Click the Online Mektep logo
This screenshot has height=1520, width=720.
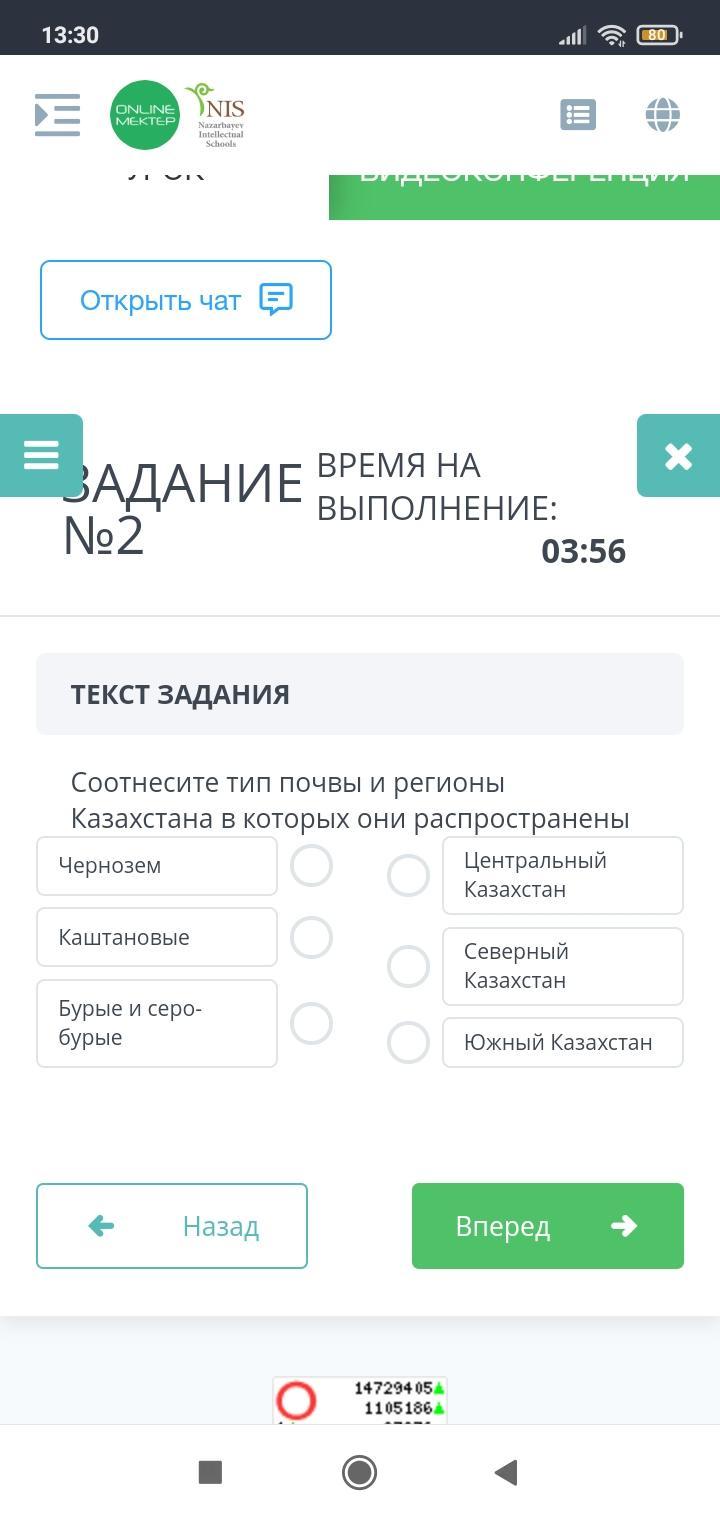145,115
